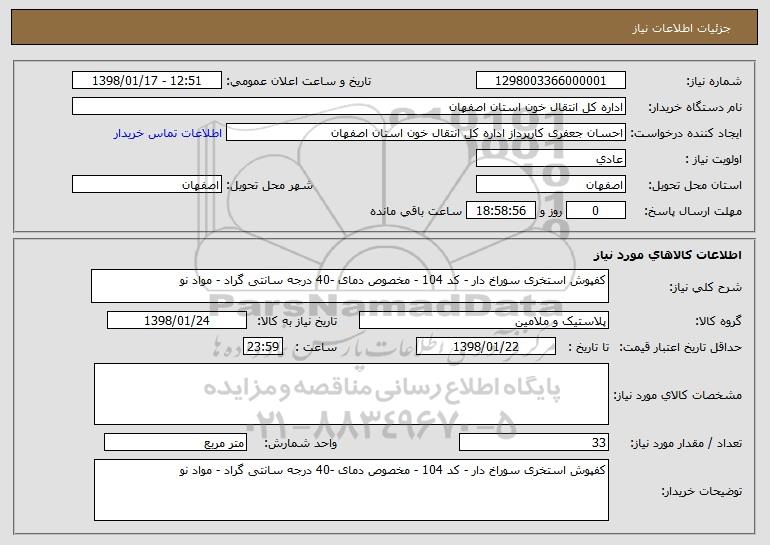Click the label تاریخ و ساعت اعلان عمومی
The width and height of the screenshot is (770, 545).
click(x=299, y=81)
